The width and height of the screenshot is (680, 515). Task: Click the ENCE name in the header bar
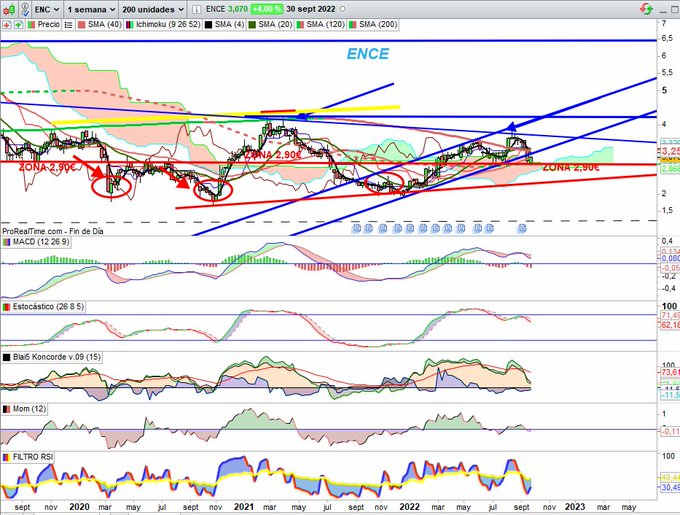[215, 9]
